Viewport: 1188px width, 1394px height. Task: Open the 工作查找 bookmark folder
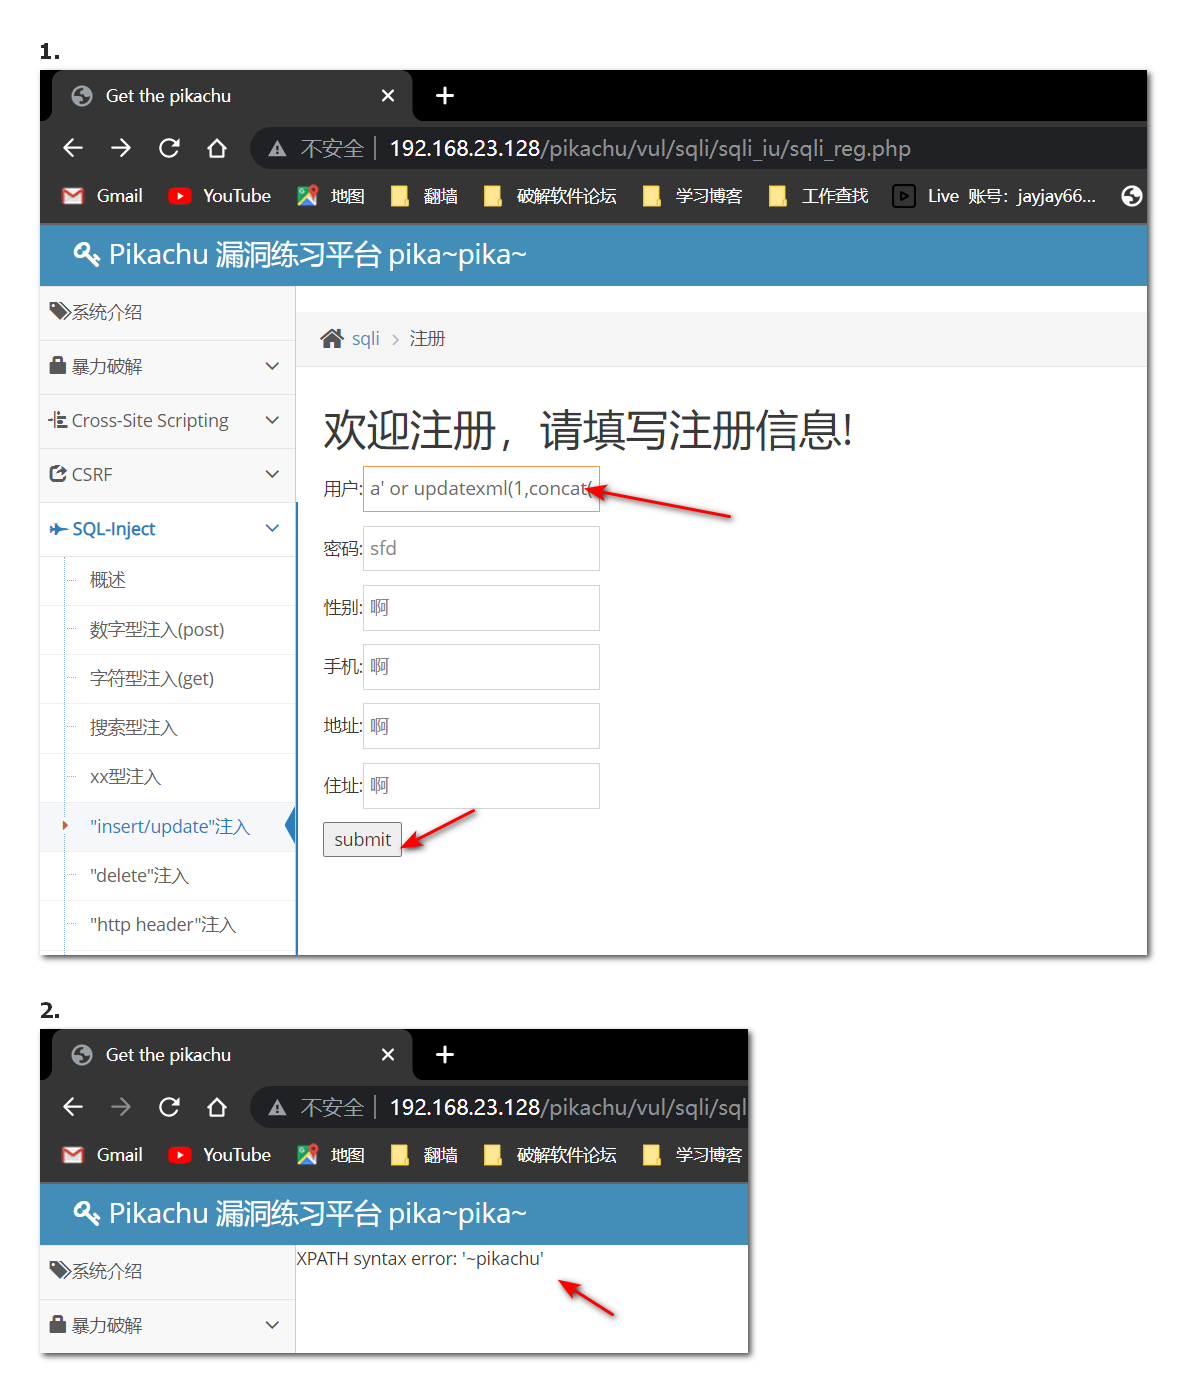[x=819, y=196]
